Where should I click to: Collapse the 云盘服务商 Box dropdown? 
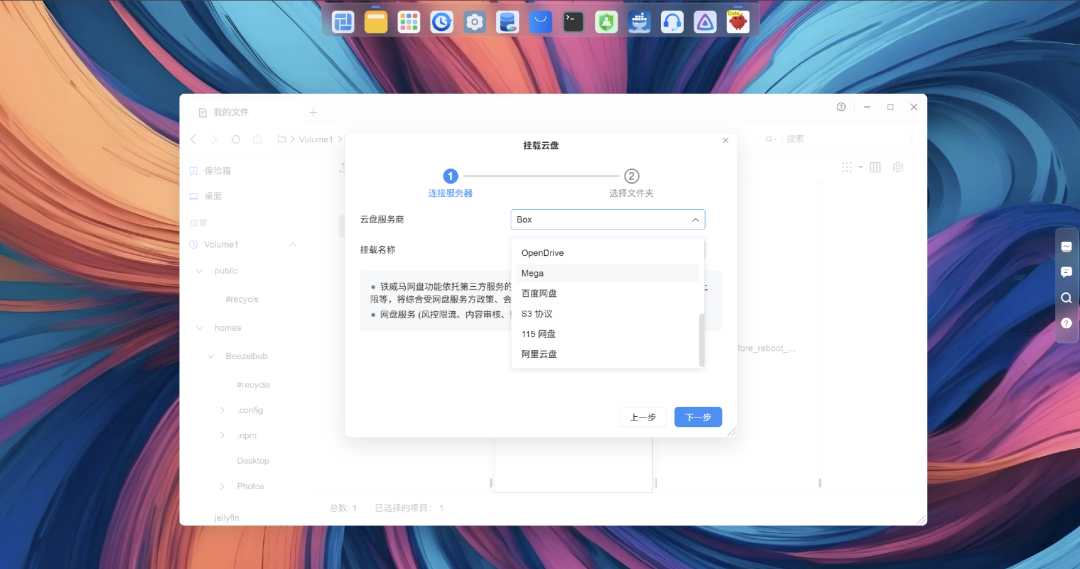click(696, 220)
